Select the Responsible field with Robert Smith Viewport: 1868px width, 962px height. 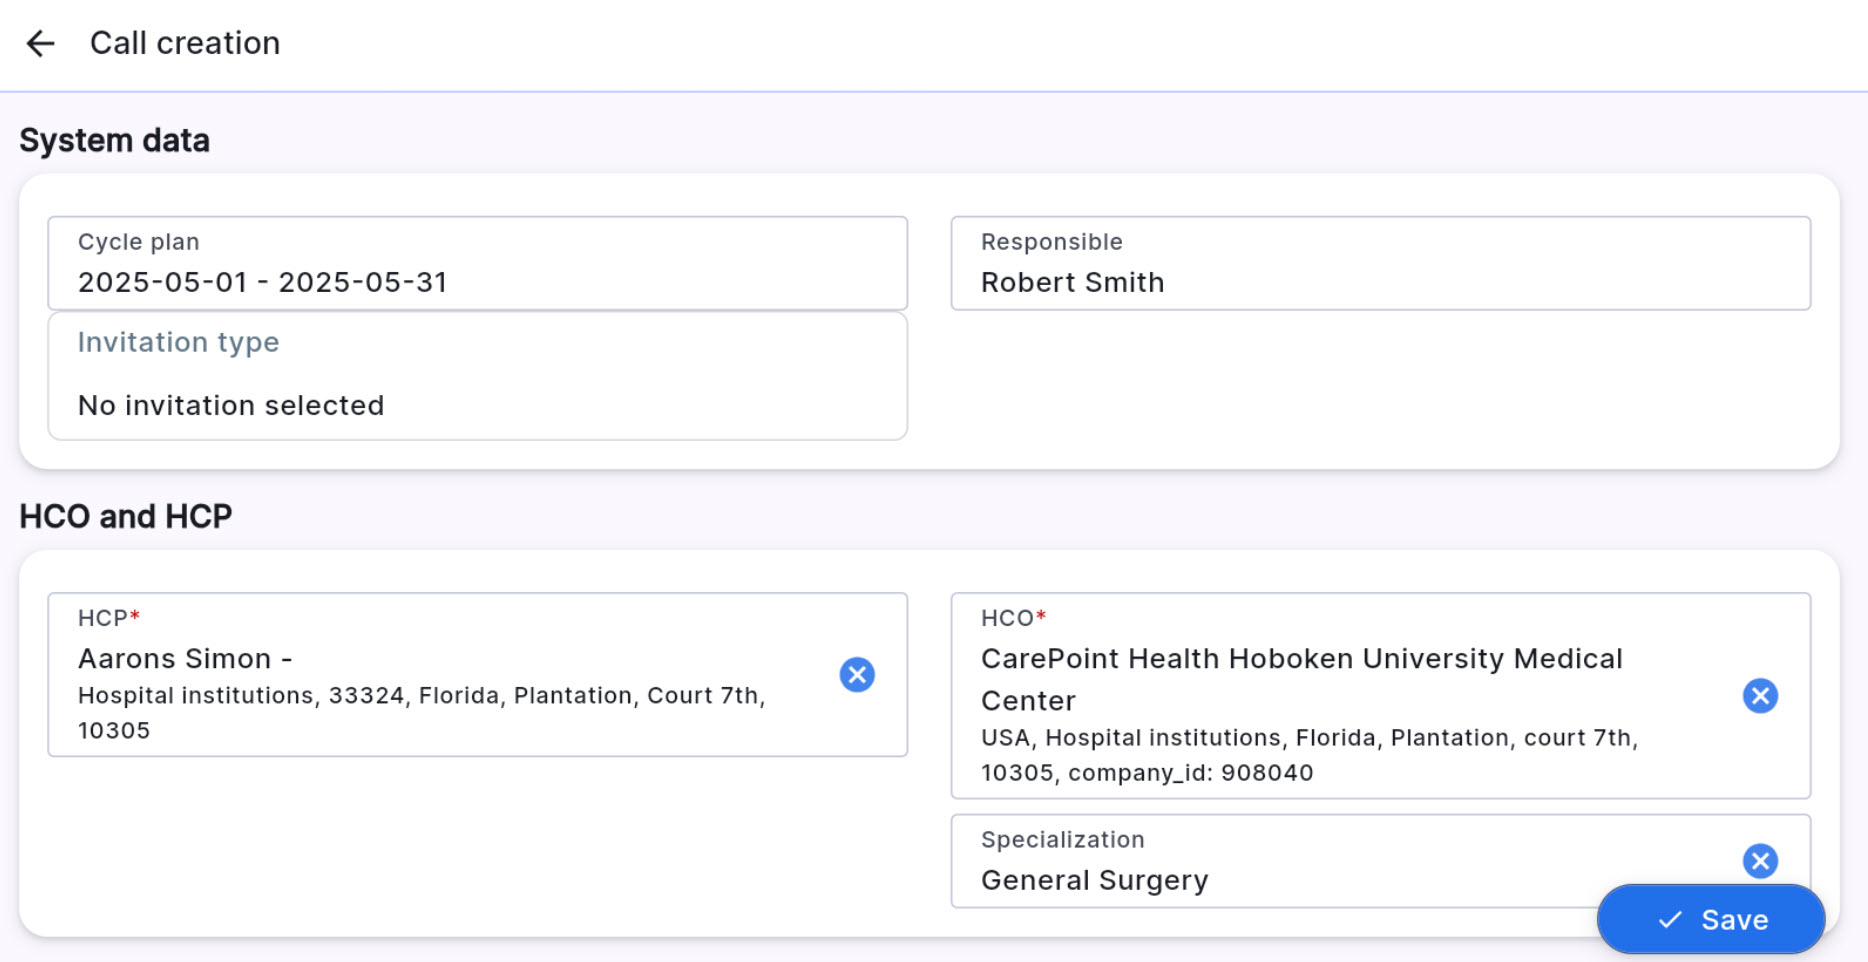tap(1380, 264)
